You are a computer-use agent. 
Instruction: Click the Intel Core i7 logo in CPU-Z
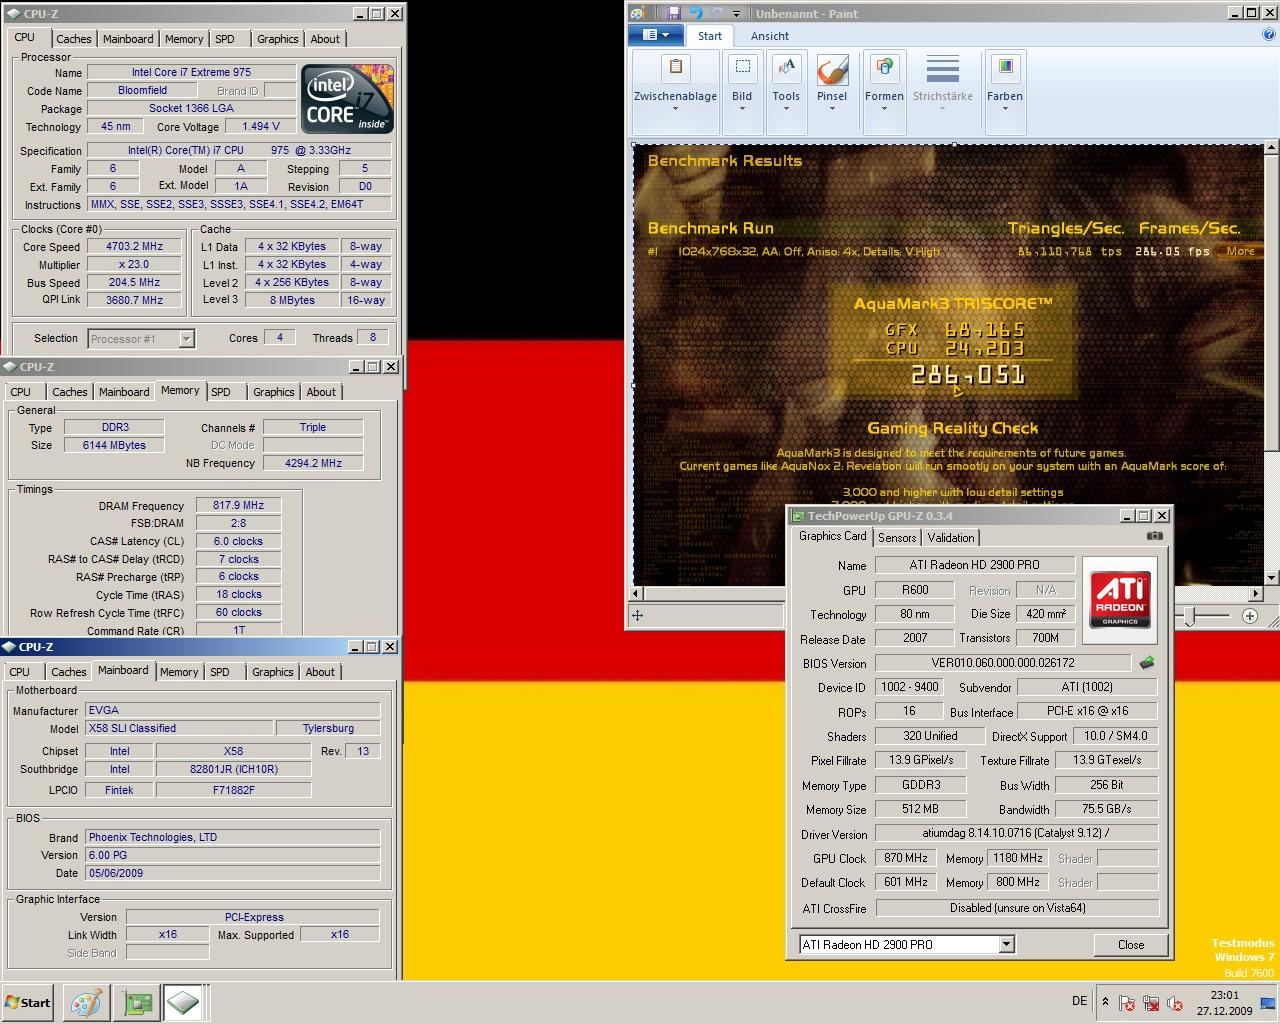click(x=347, y=99)
